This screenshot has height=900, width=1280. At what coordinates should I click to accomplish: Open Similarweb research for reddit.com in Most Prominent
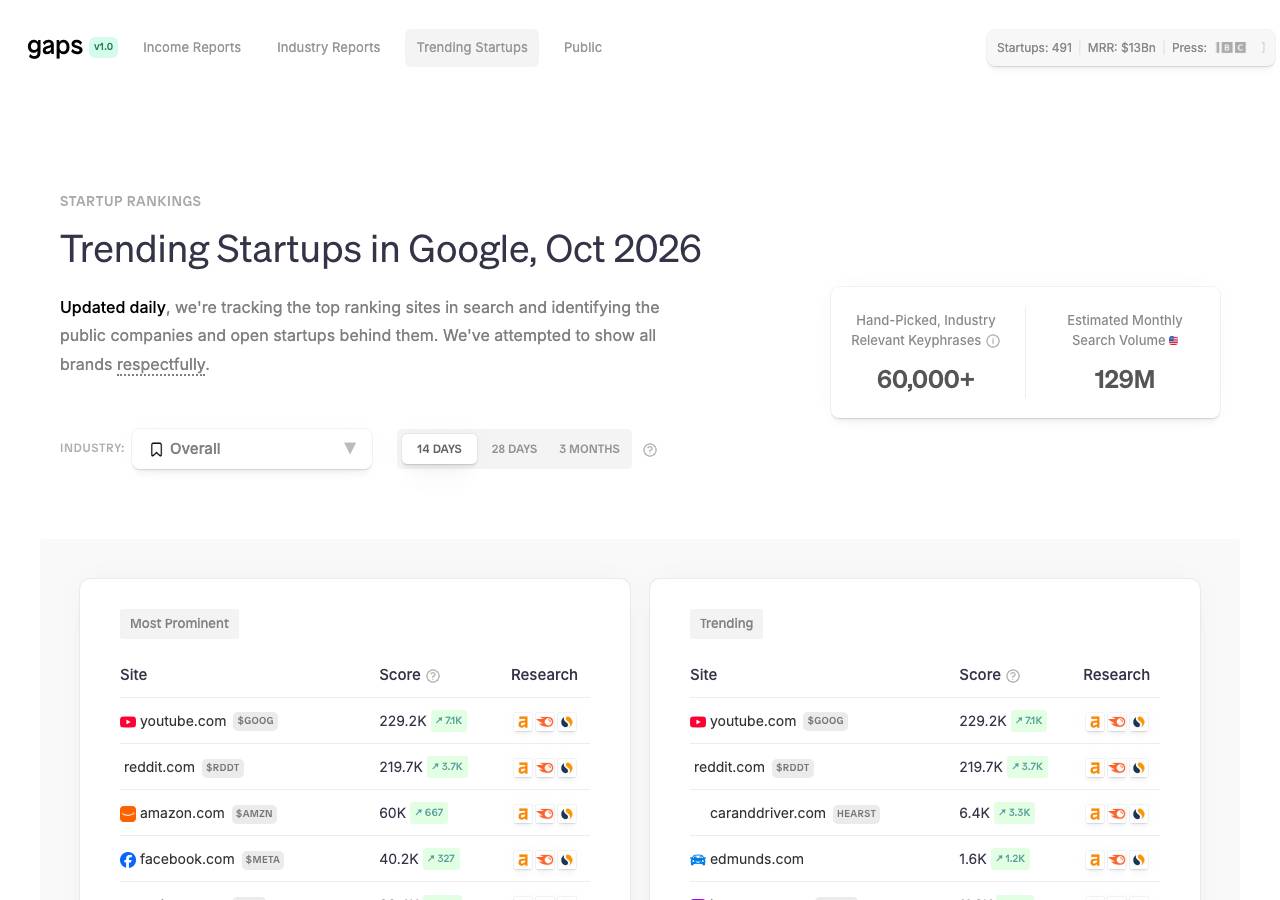(x=567, y=767)
